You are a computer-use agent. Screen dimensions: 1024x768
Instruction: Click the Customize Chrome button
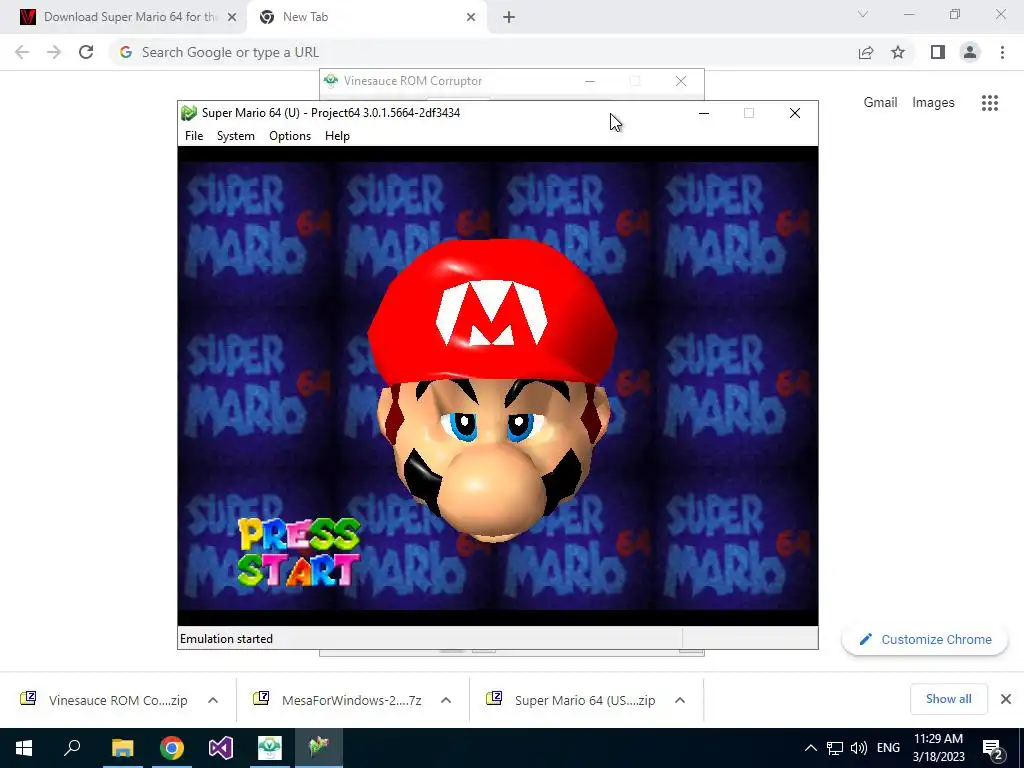click(x=925, y=639)
